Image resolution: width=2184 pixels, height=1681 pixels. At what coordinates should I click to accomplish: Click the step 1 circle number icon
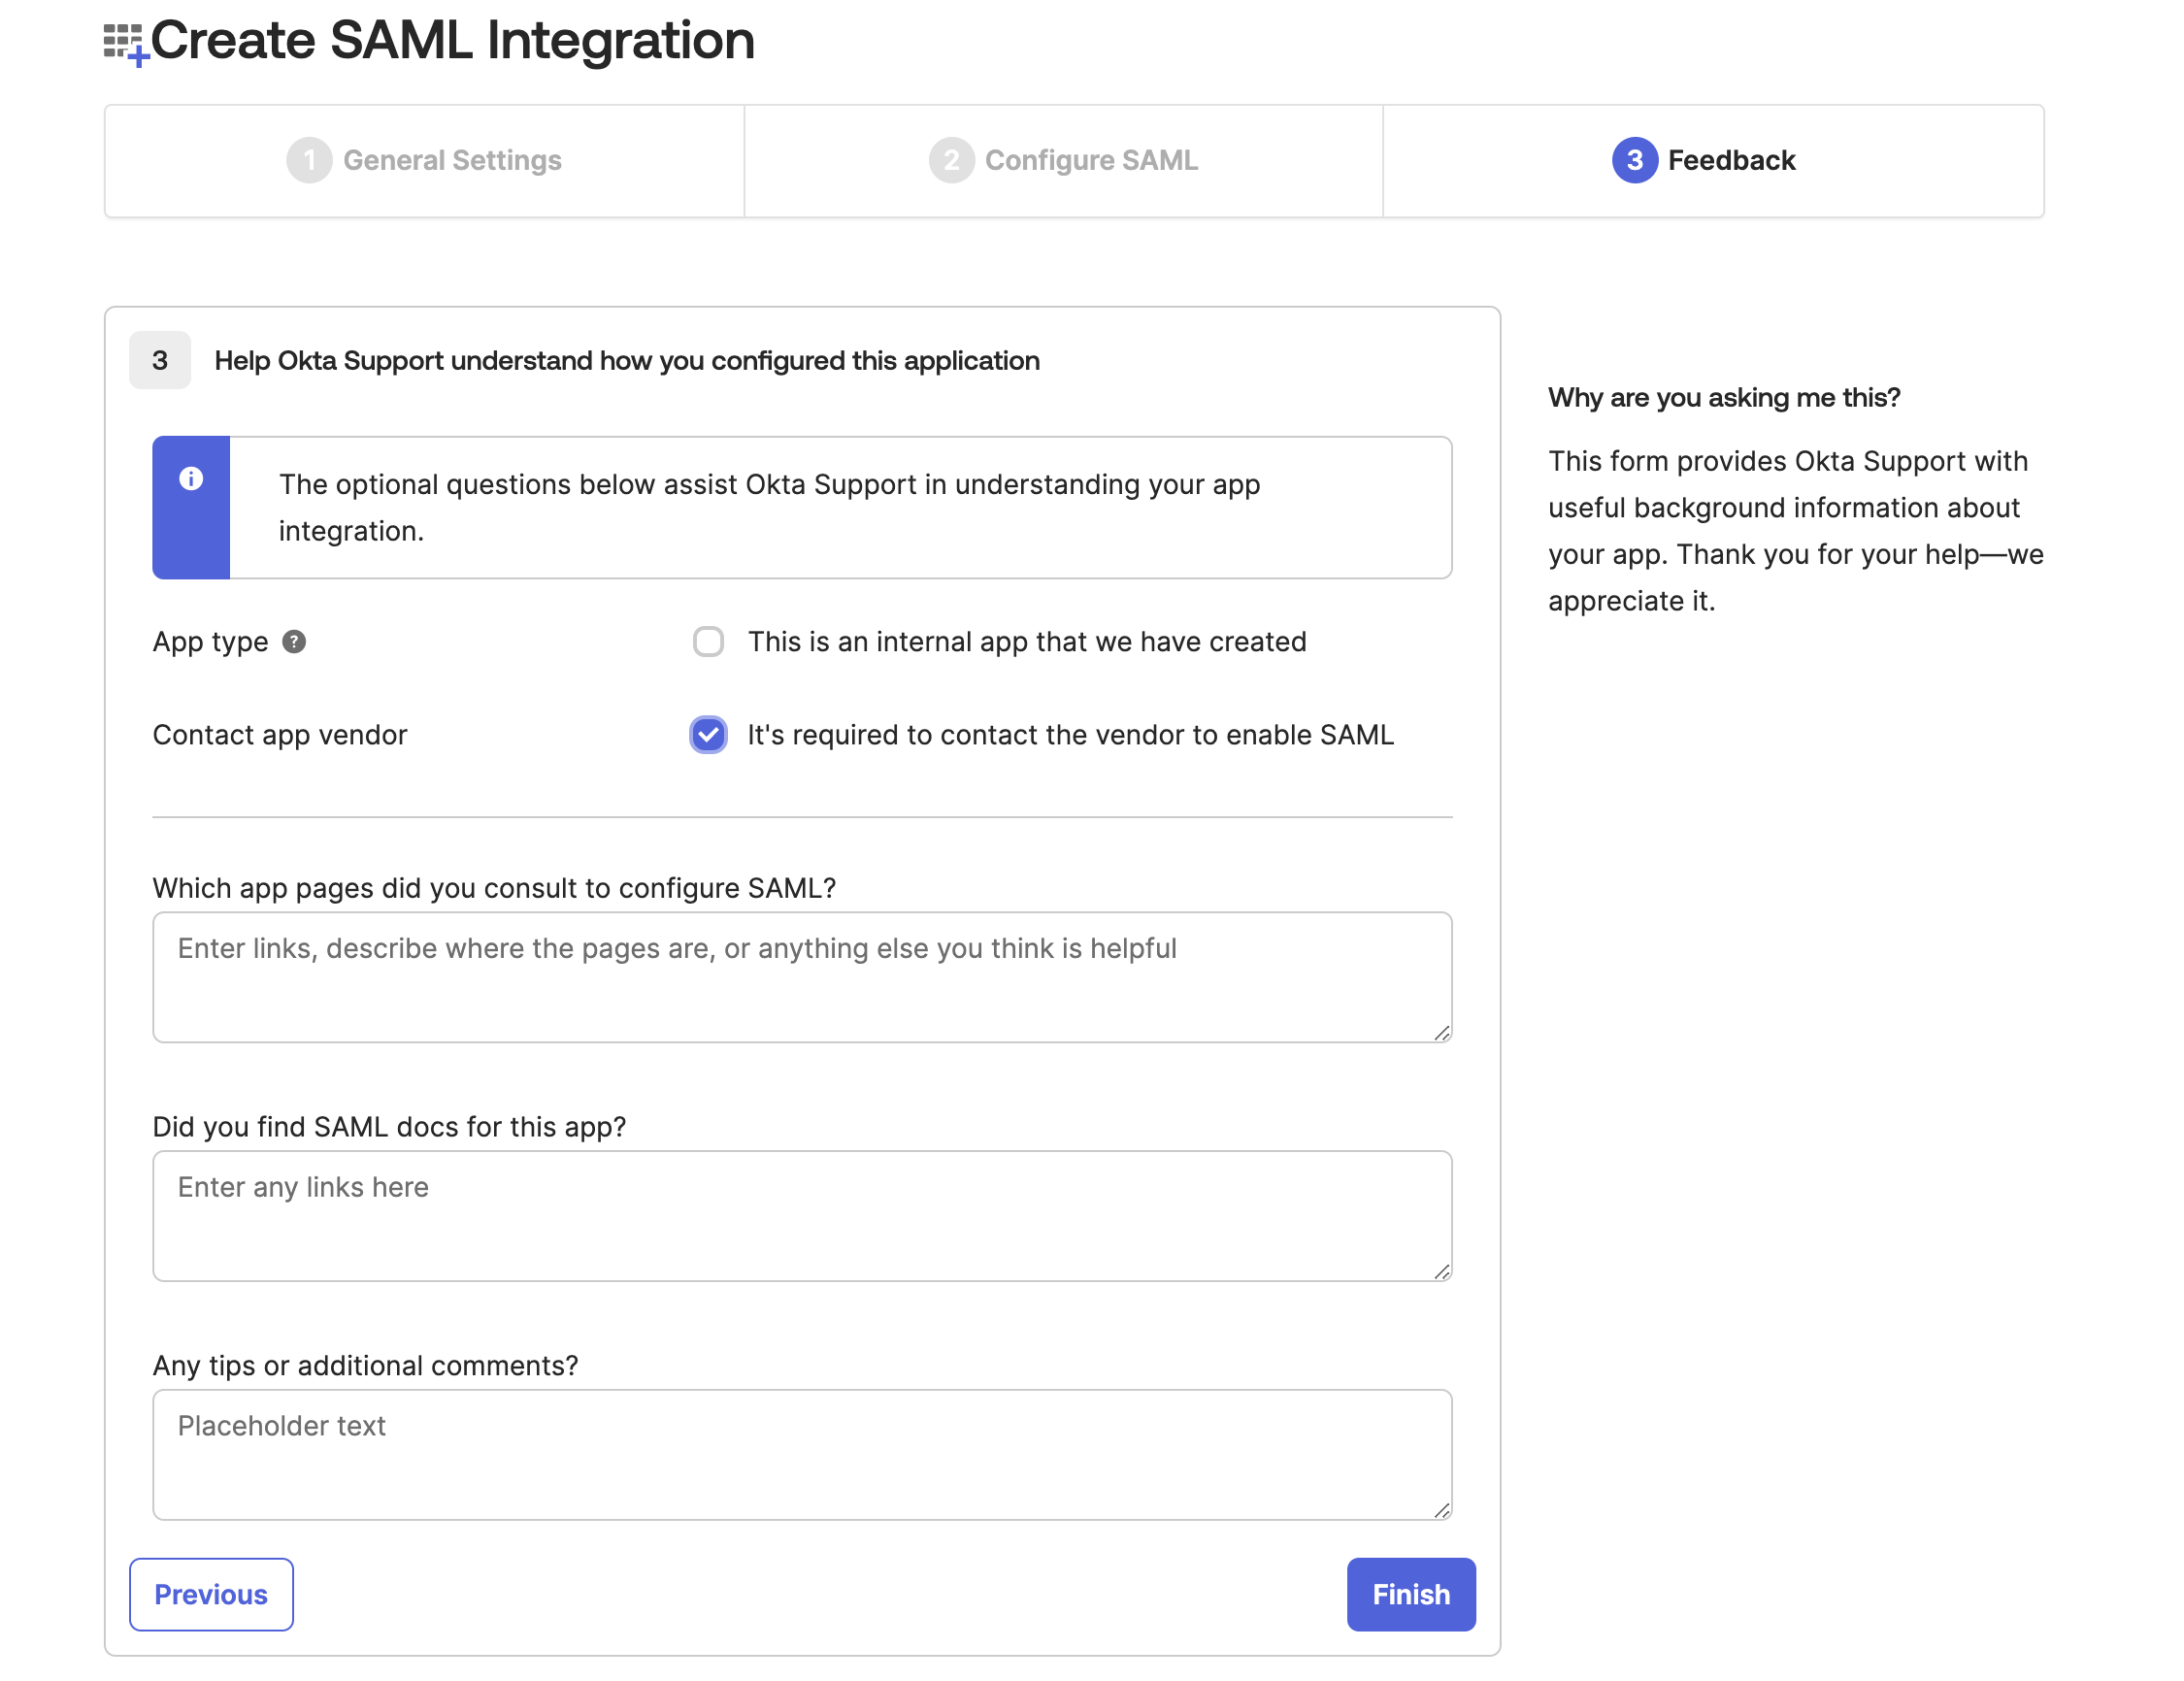click(309, 160)
